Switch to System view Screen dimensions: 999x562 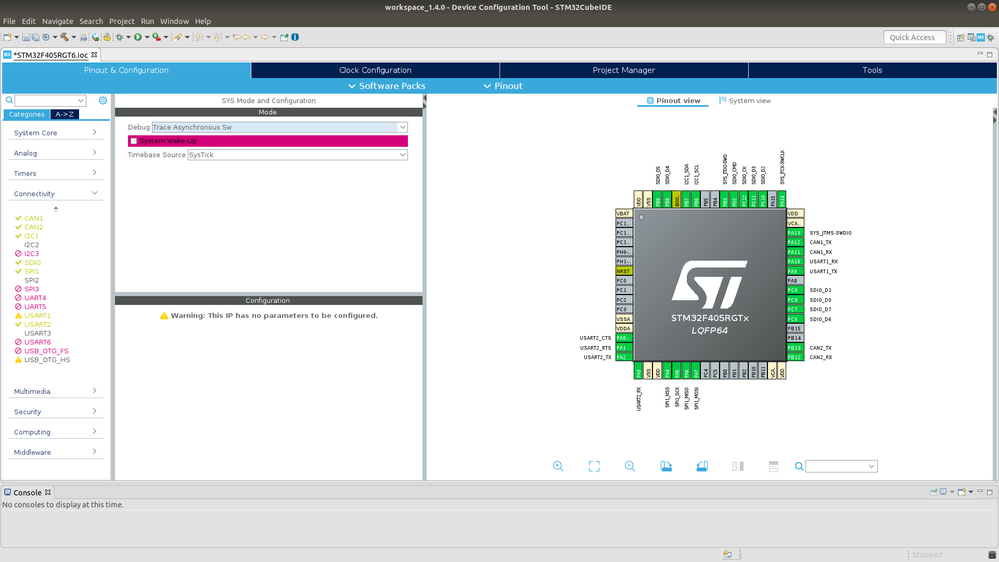coord(745,101)
